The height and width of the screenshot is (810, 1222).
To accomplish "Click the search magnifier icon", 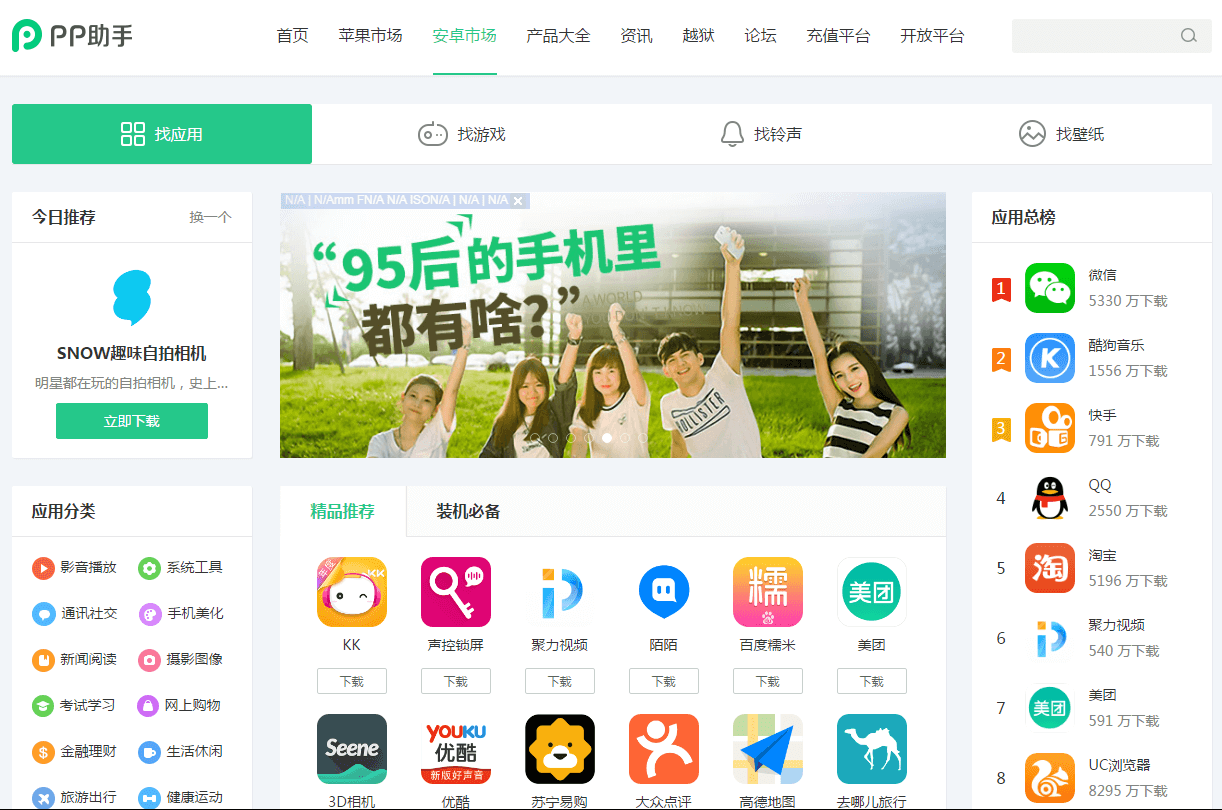I will pos(1189,36).
